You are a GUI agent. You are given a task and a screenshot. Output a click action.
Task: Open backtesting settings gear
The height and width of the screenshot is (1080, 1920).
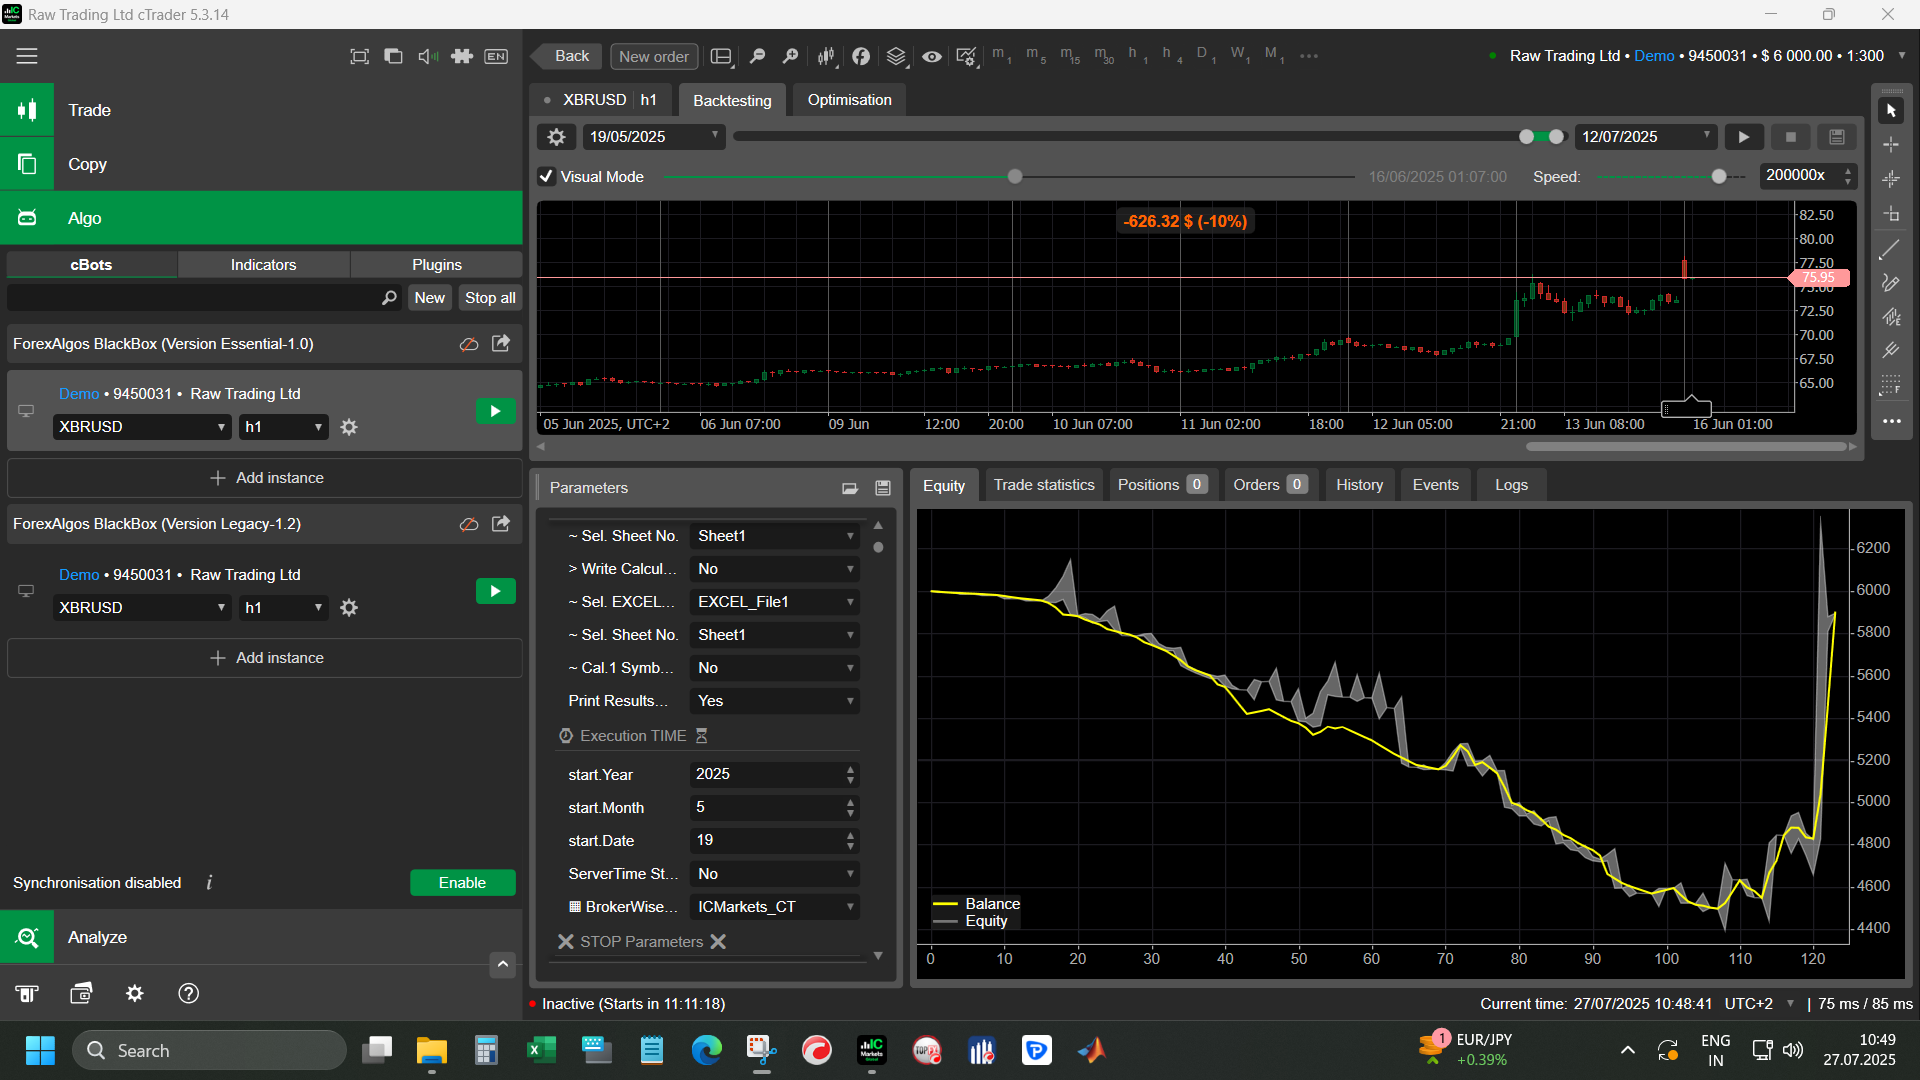(557, 137)
